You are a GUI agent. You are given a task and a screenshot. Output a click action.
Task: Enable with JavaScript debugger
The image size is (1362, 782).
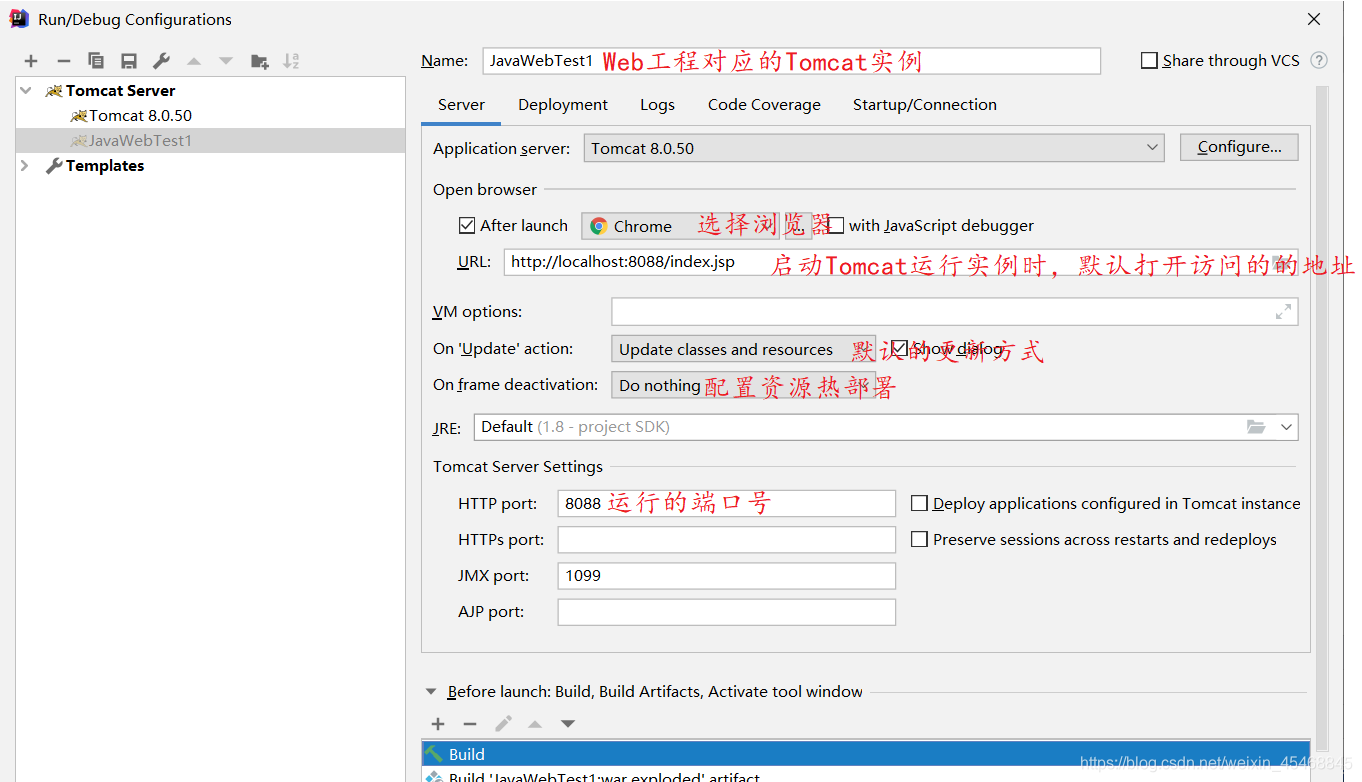click(836, 226)
